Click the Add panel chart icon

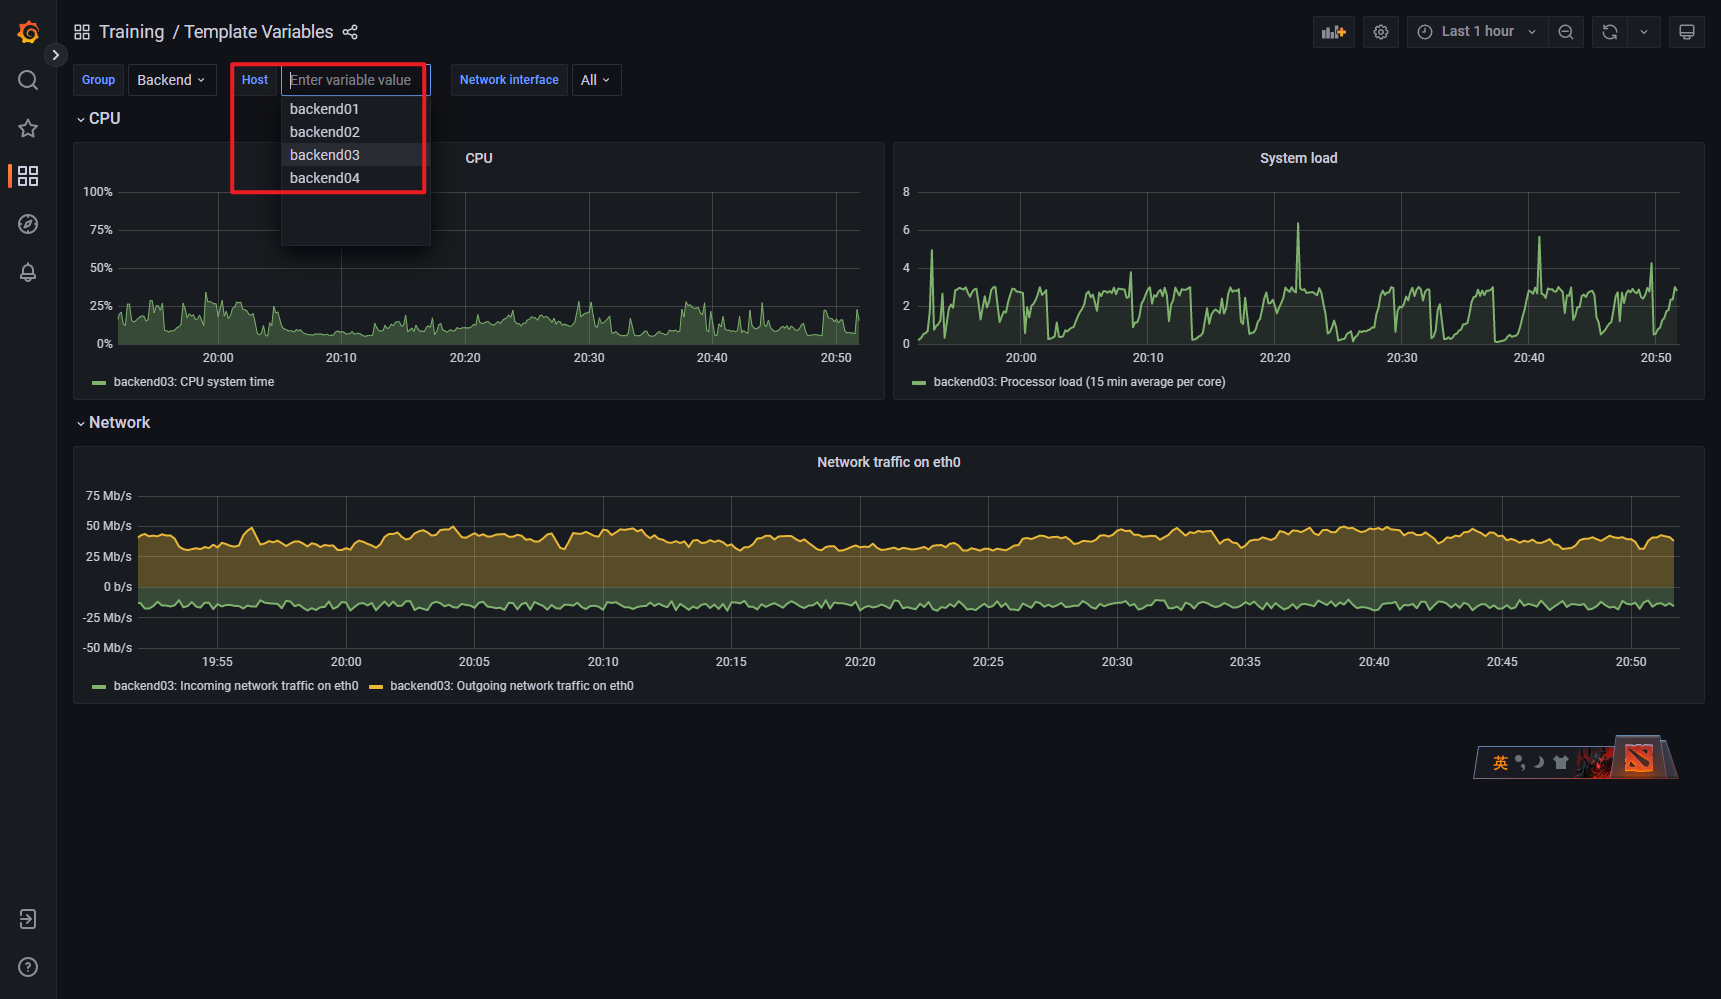coord(1334,32)
